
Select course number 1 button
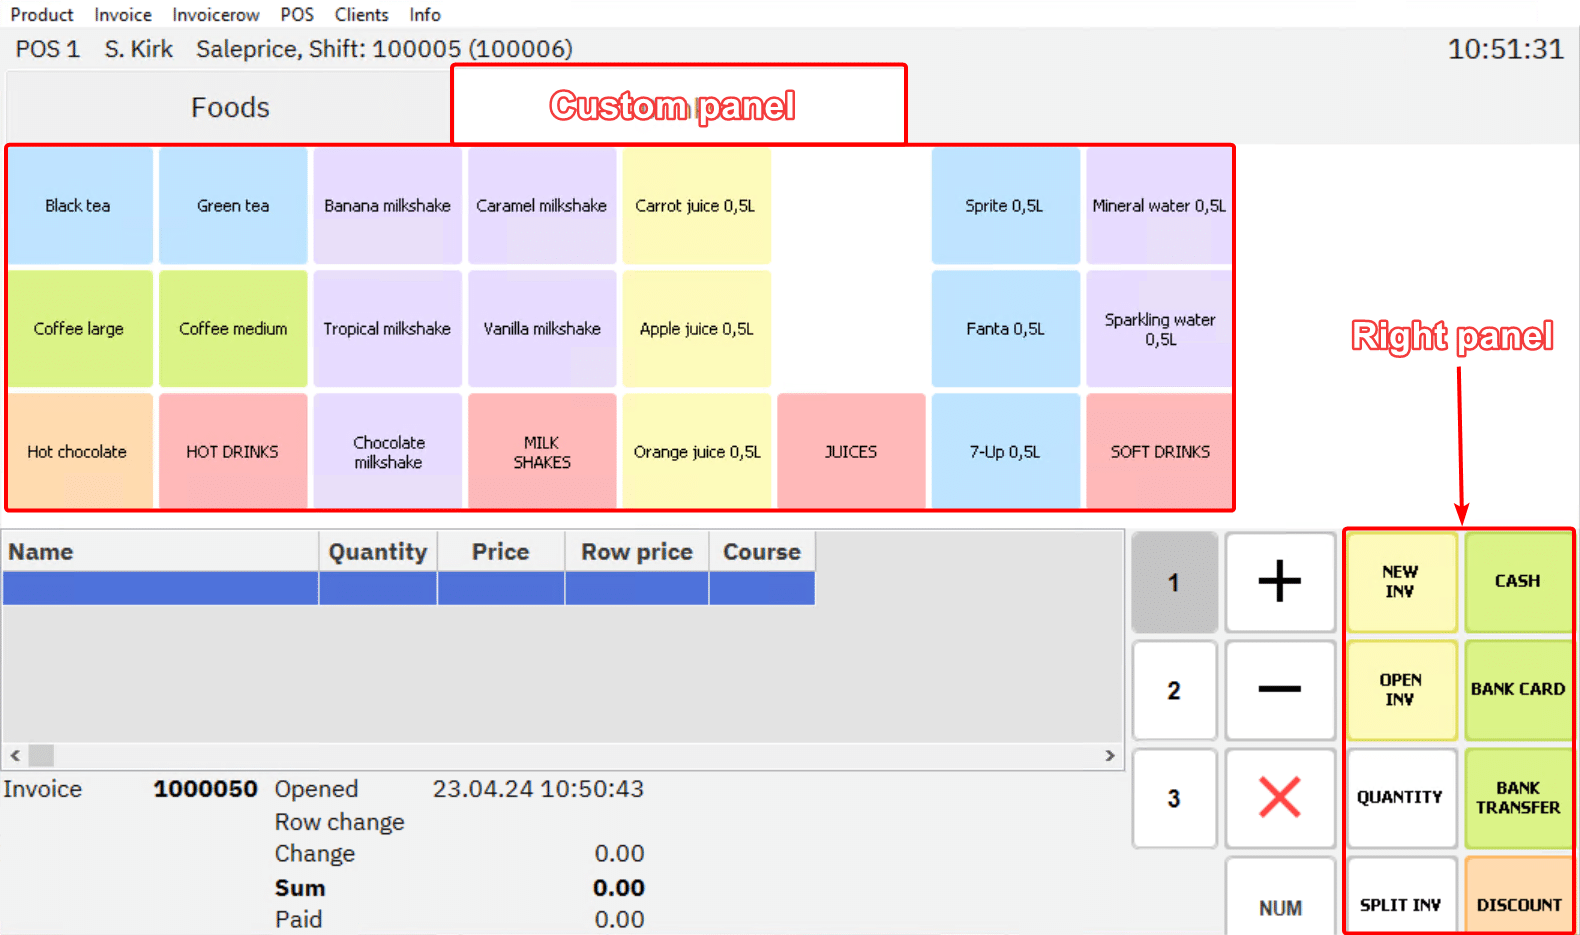(x=1174, y=582)
